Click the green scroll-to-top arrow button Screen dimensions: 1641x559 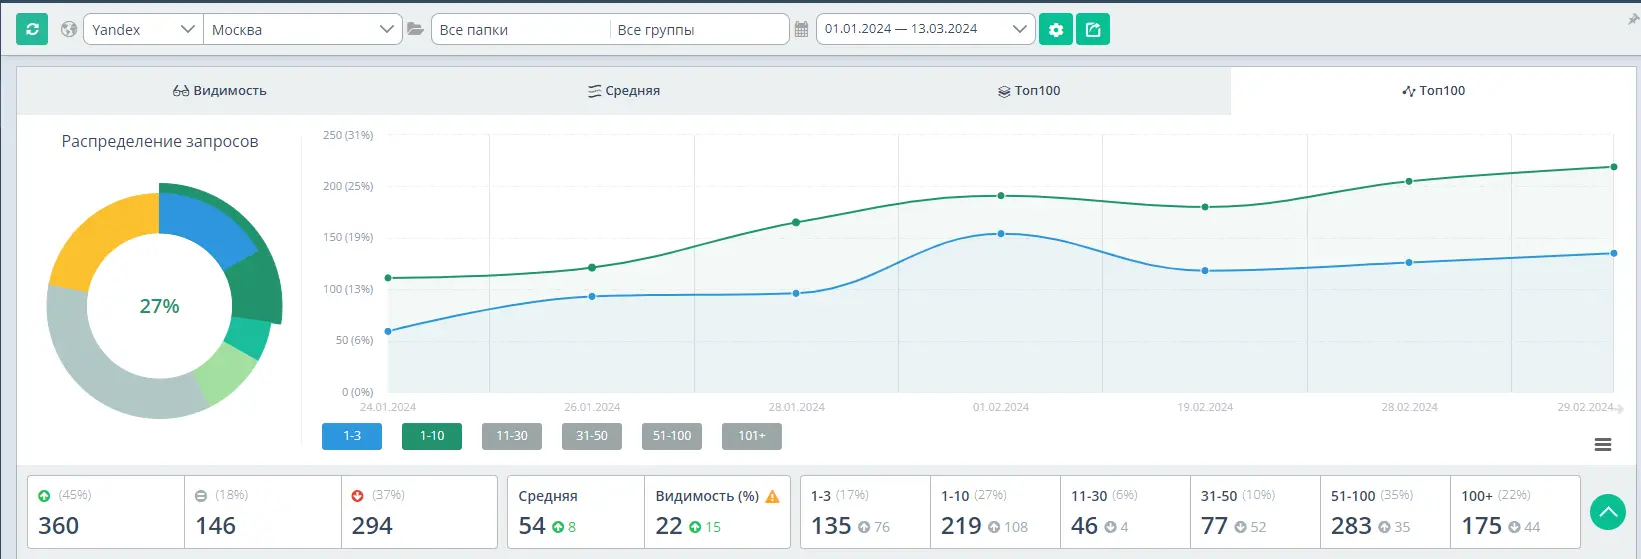click(1607, 512)
